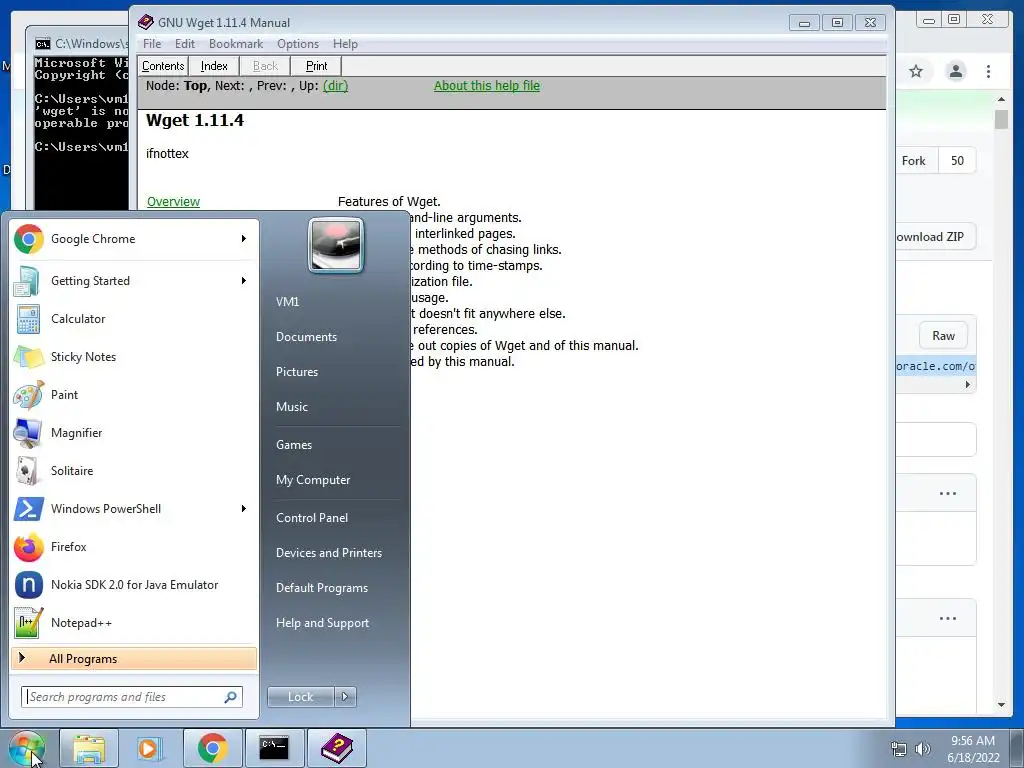This screenshot has width=1024, height=768.
Task: Click the Lock button
Action: 300,697
